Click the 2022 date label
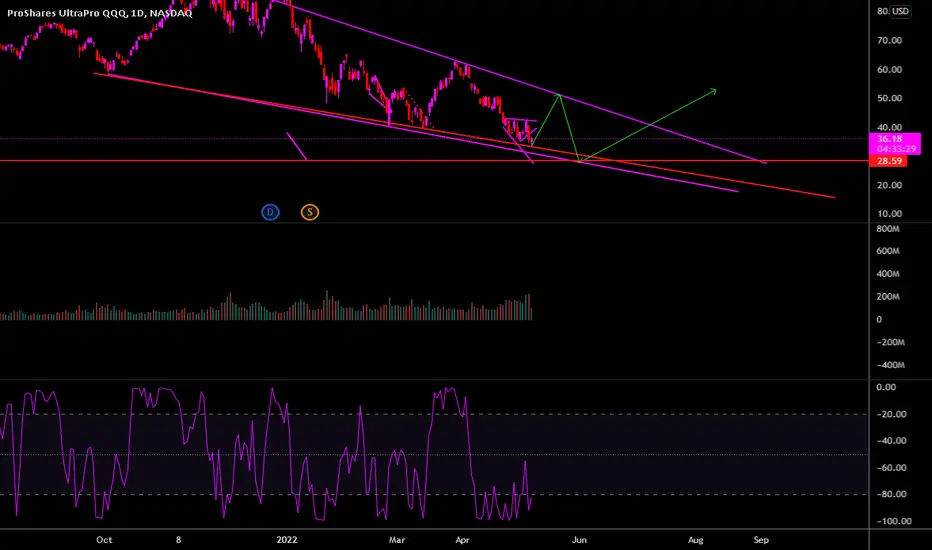 click(x=286, y=540)
